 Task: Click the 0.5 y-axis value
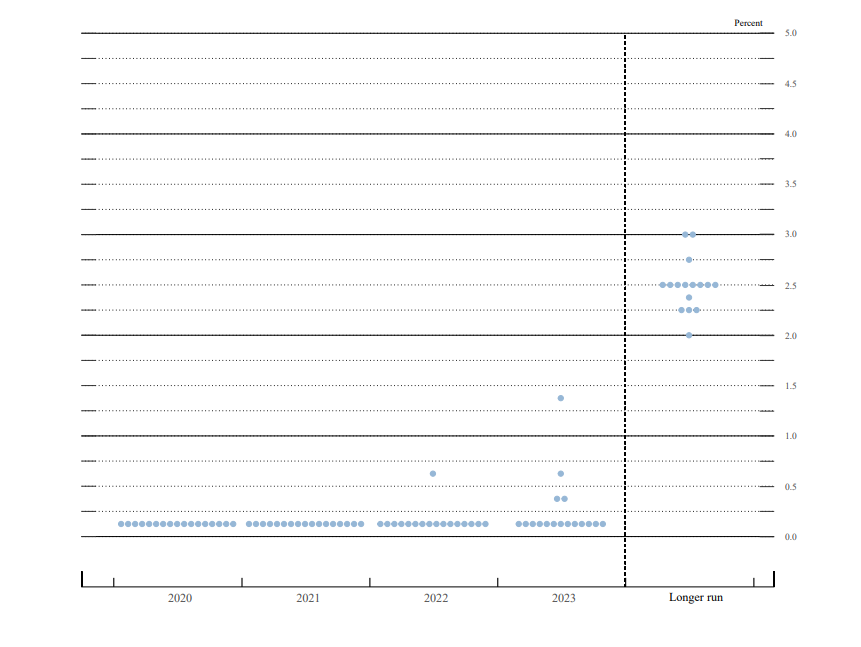(790, 487)
